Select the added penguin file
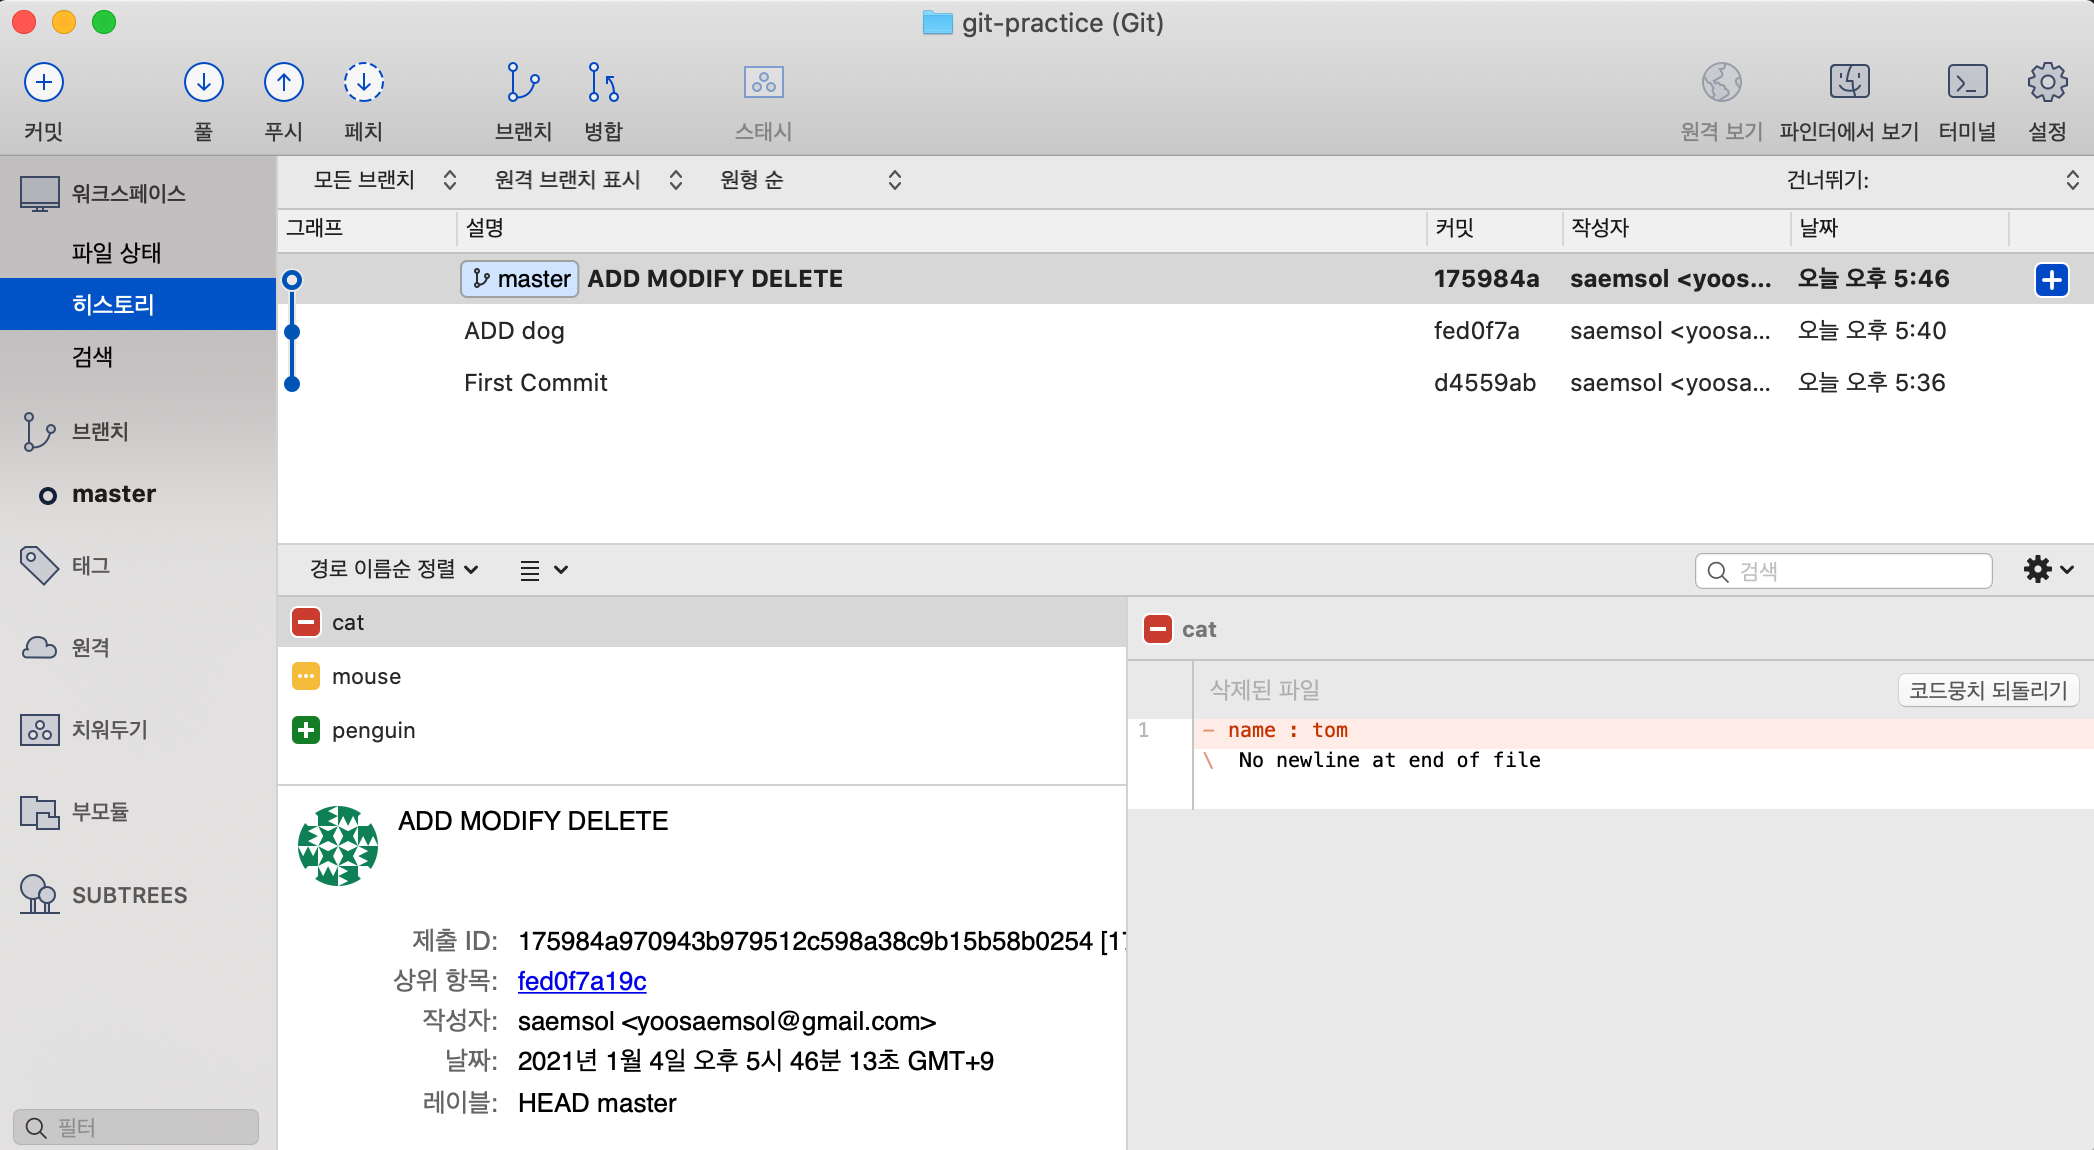2094x1150 pixels. click(702, 730)
